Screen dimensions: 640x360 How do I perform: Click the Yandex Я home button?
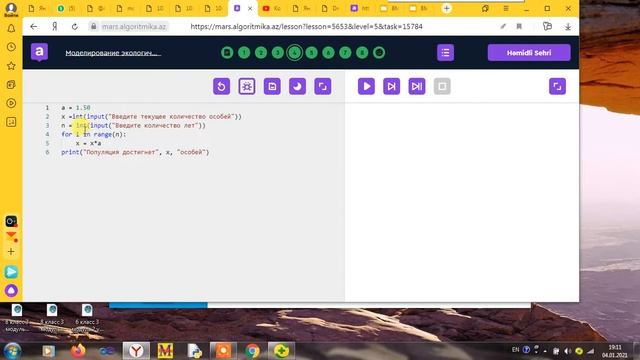[x=55, y=27]
